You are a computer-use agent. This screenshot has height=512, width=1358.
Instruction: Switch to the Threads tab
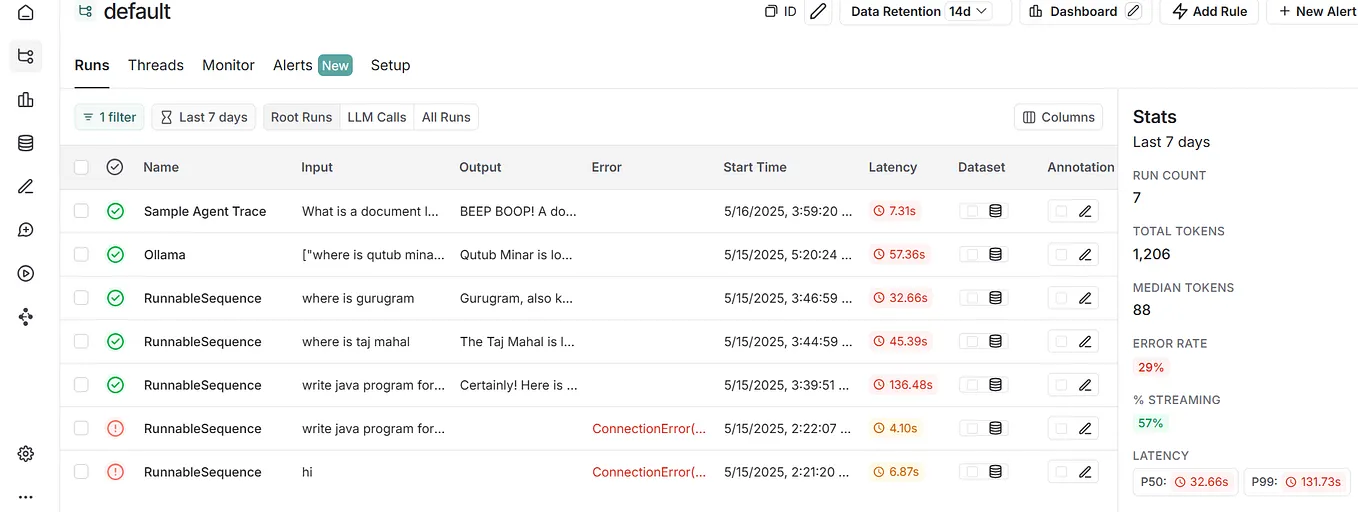click(156, 65)
